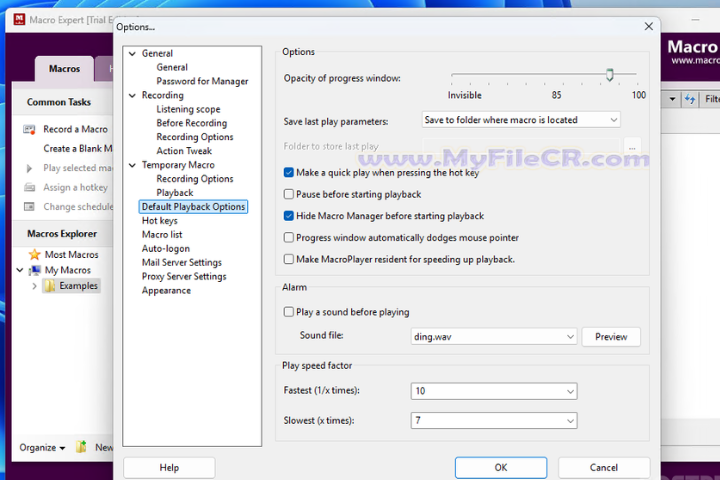Open Auto-logon options page
This screenshot has height=480, width=720.
point(166,248)
